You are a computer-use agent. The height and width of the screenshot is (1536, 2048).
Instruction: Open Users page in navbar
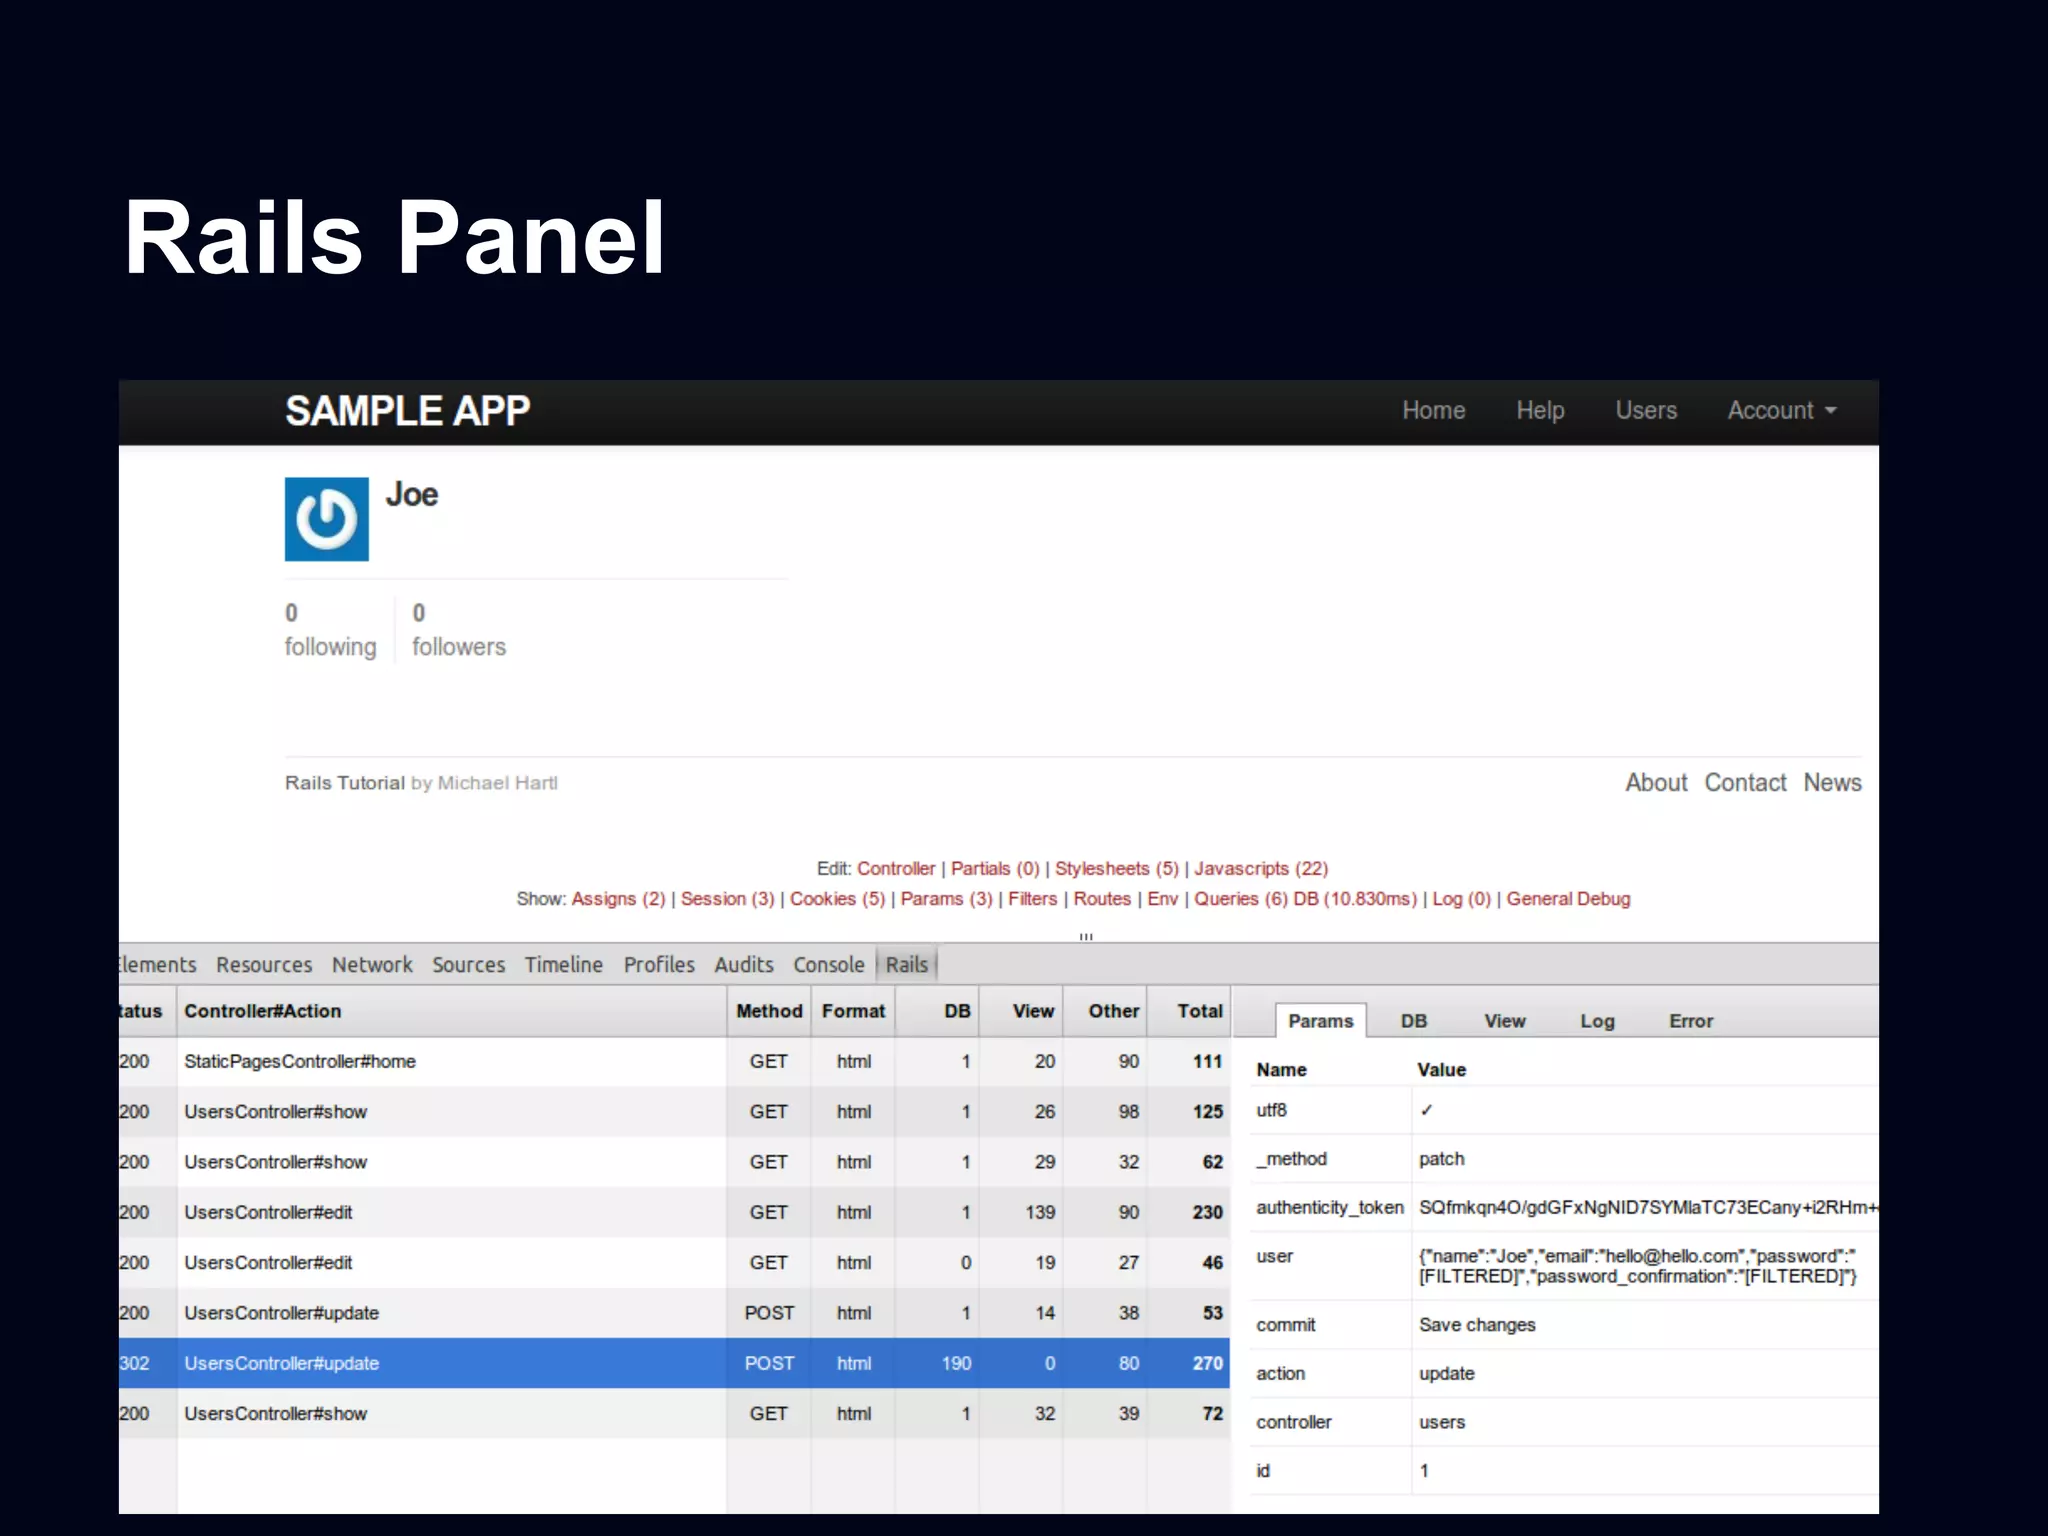click(x=1646, y=410)
